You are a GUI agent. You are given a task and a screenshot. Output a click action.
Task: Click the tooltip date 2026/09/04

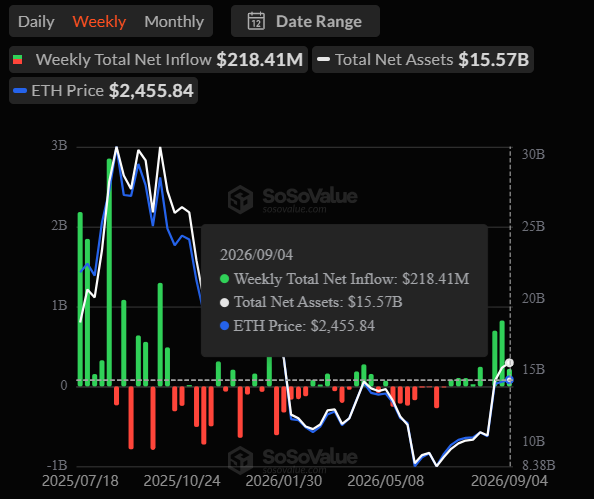tap(256, 255)
